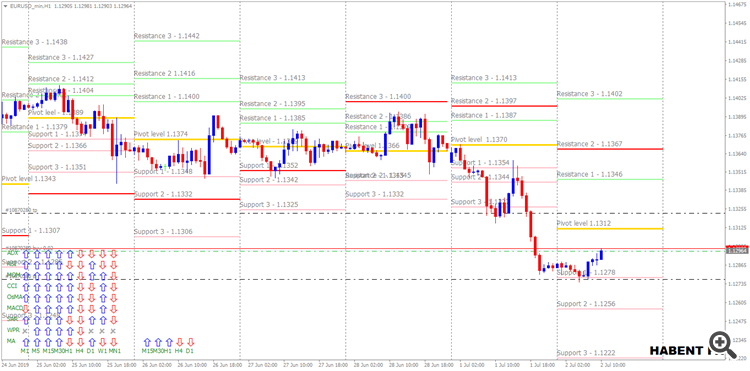Click the WPR indicator row label
750x371 pixels.
point(13,330)
